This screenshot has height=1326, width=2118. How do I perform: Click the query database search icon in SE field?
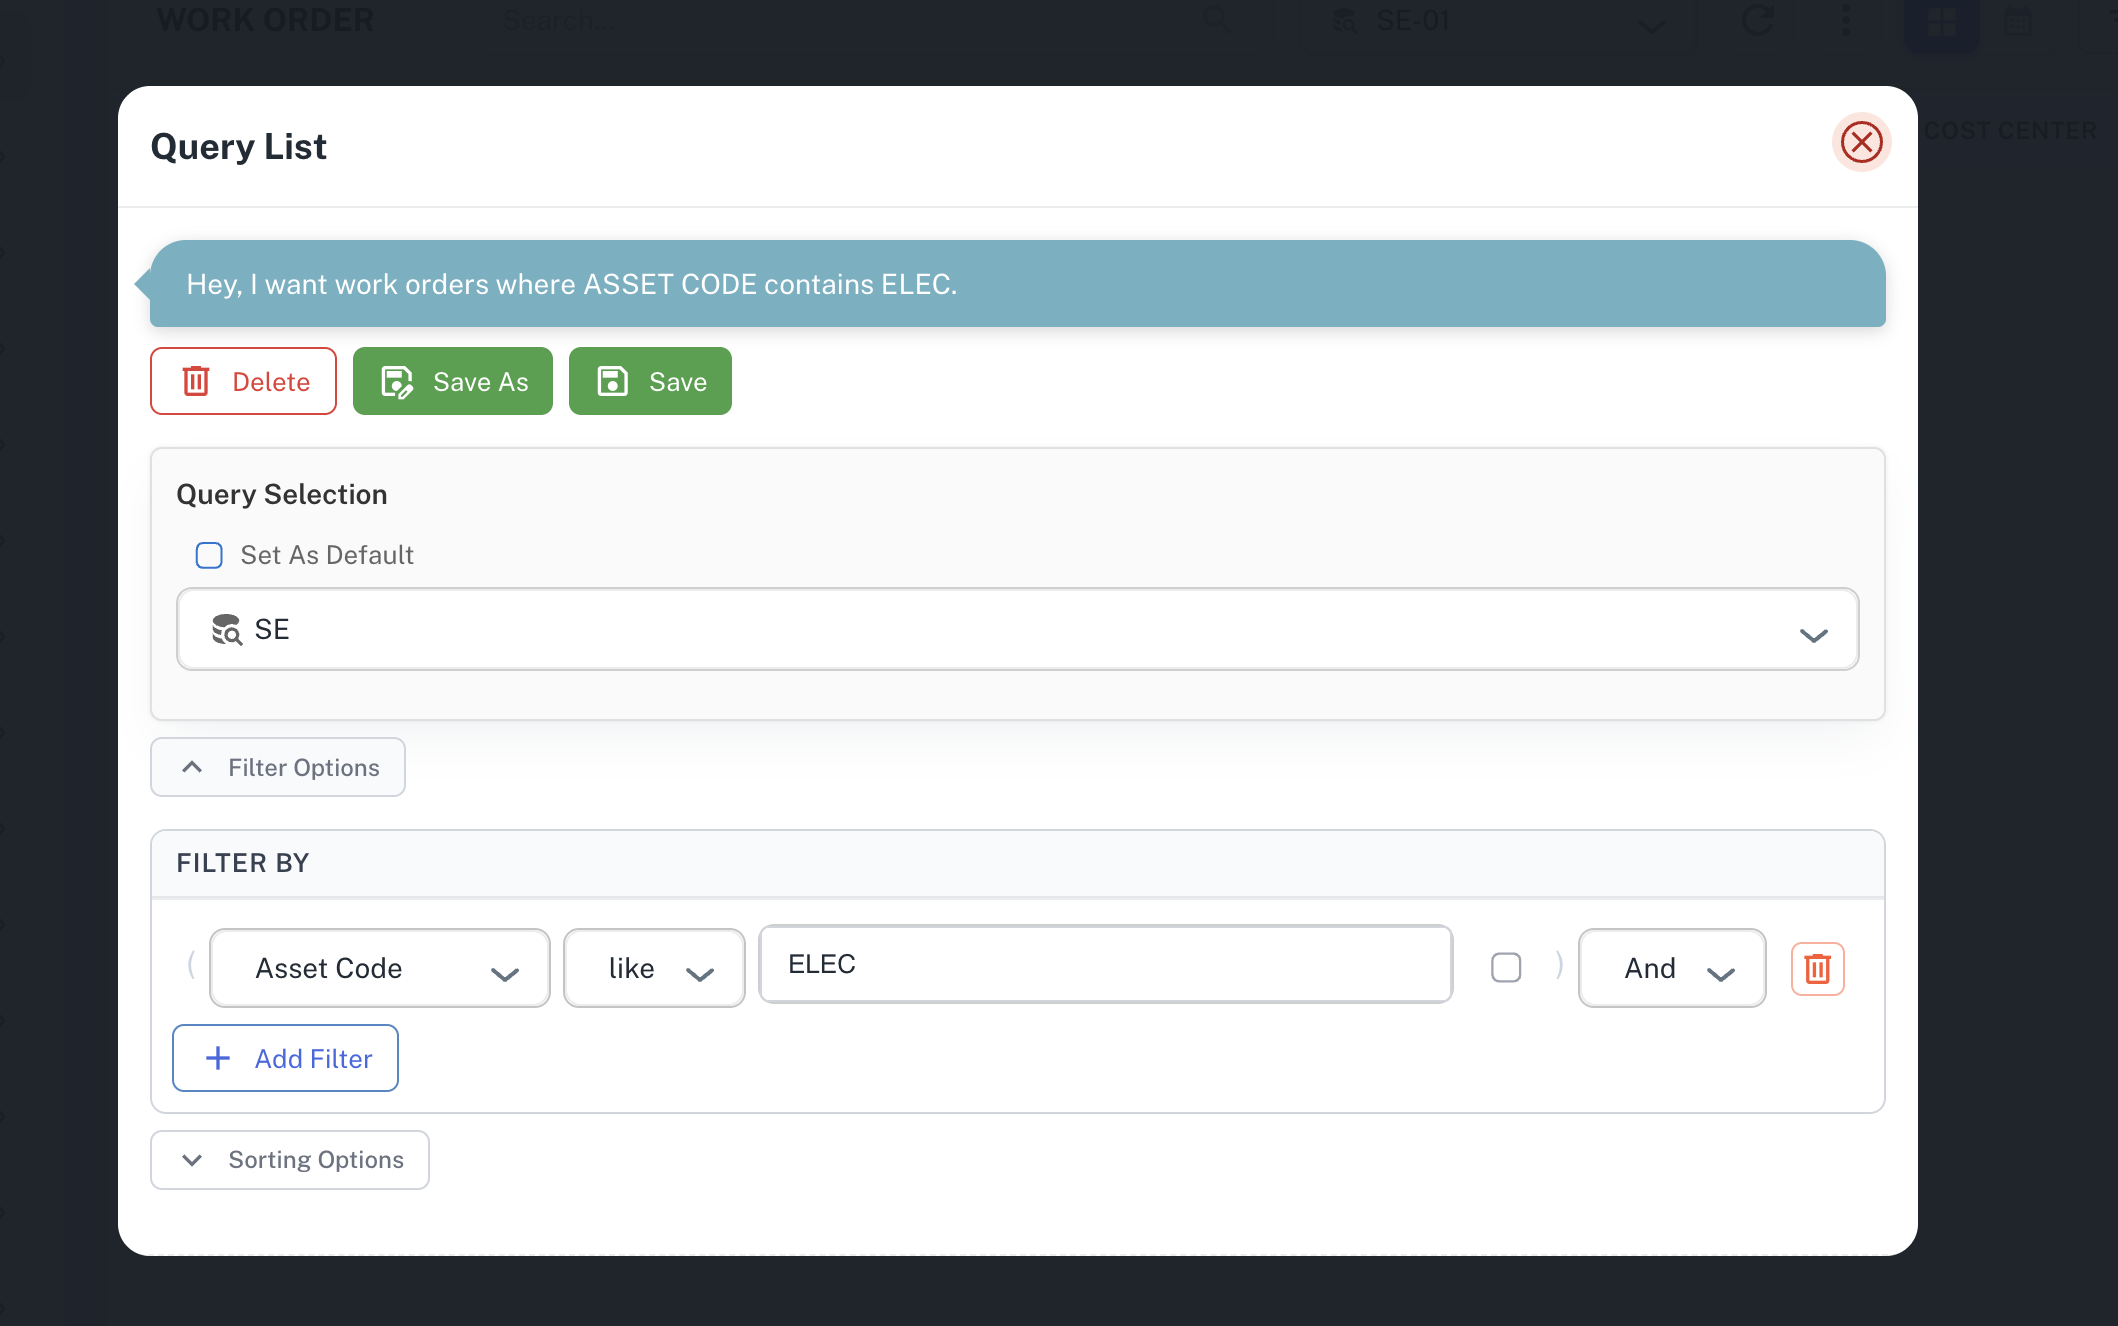coord(227,629)
